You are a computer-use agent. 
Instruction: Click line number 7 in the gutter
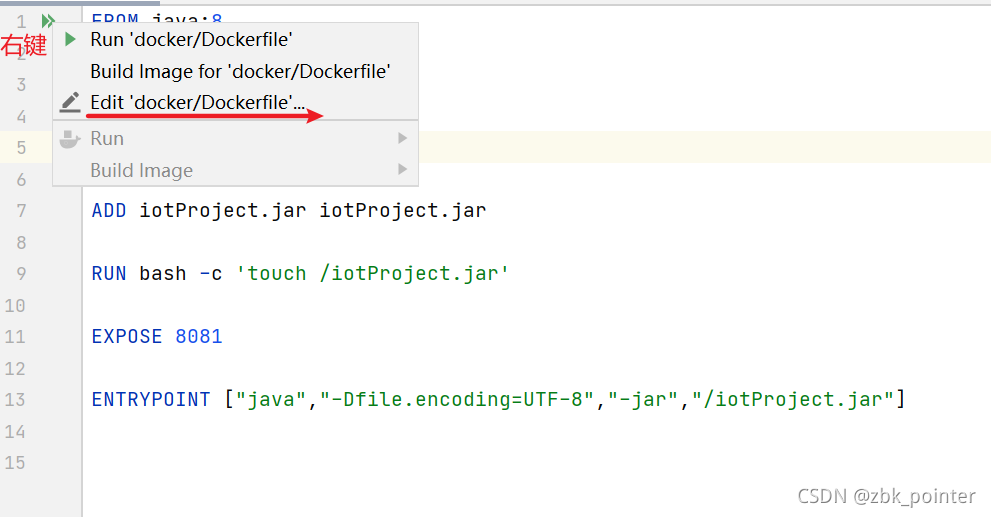point(21,211)
